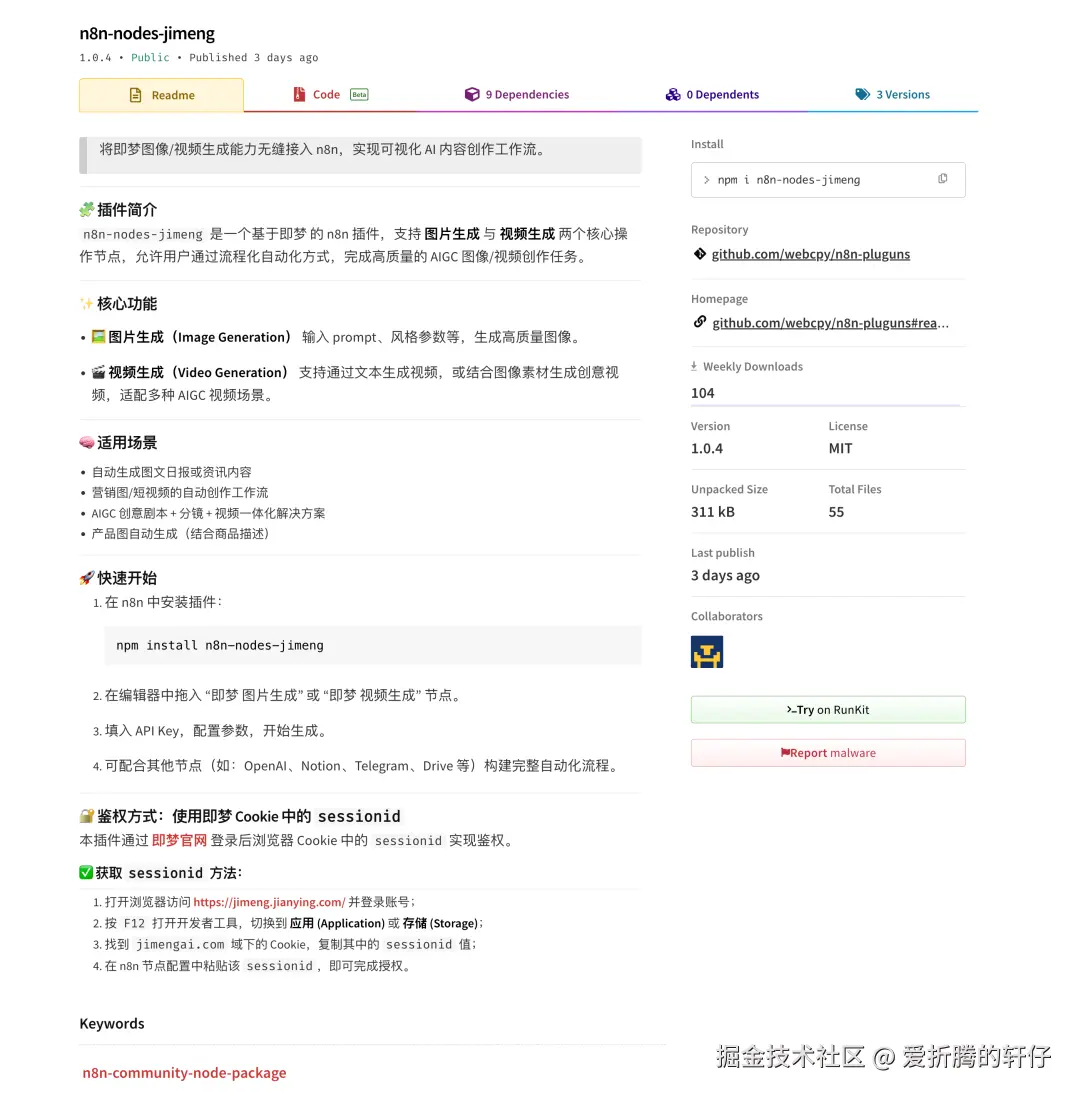Click the 311 kB unpacked size value

[x=713, y=512]
